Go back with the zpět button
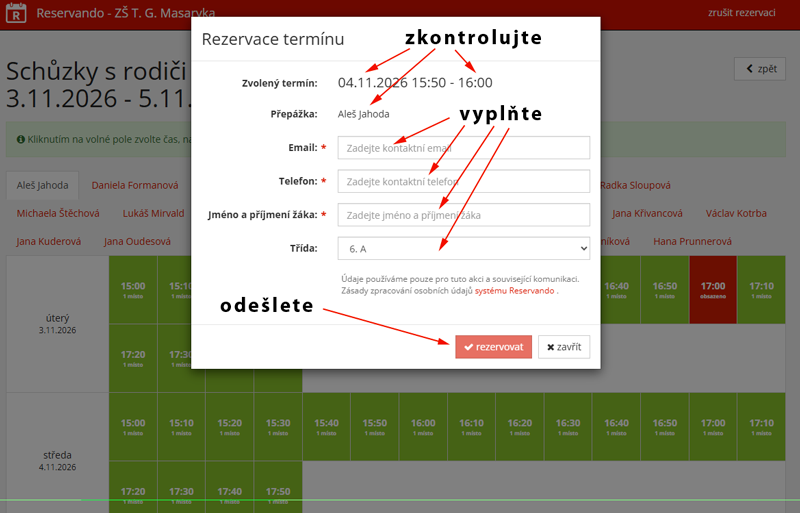Image resolution: width=800 pixels, height=513 pixels. pos(760,69)
